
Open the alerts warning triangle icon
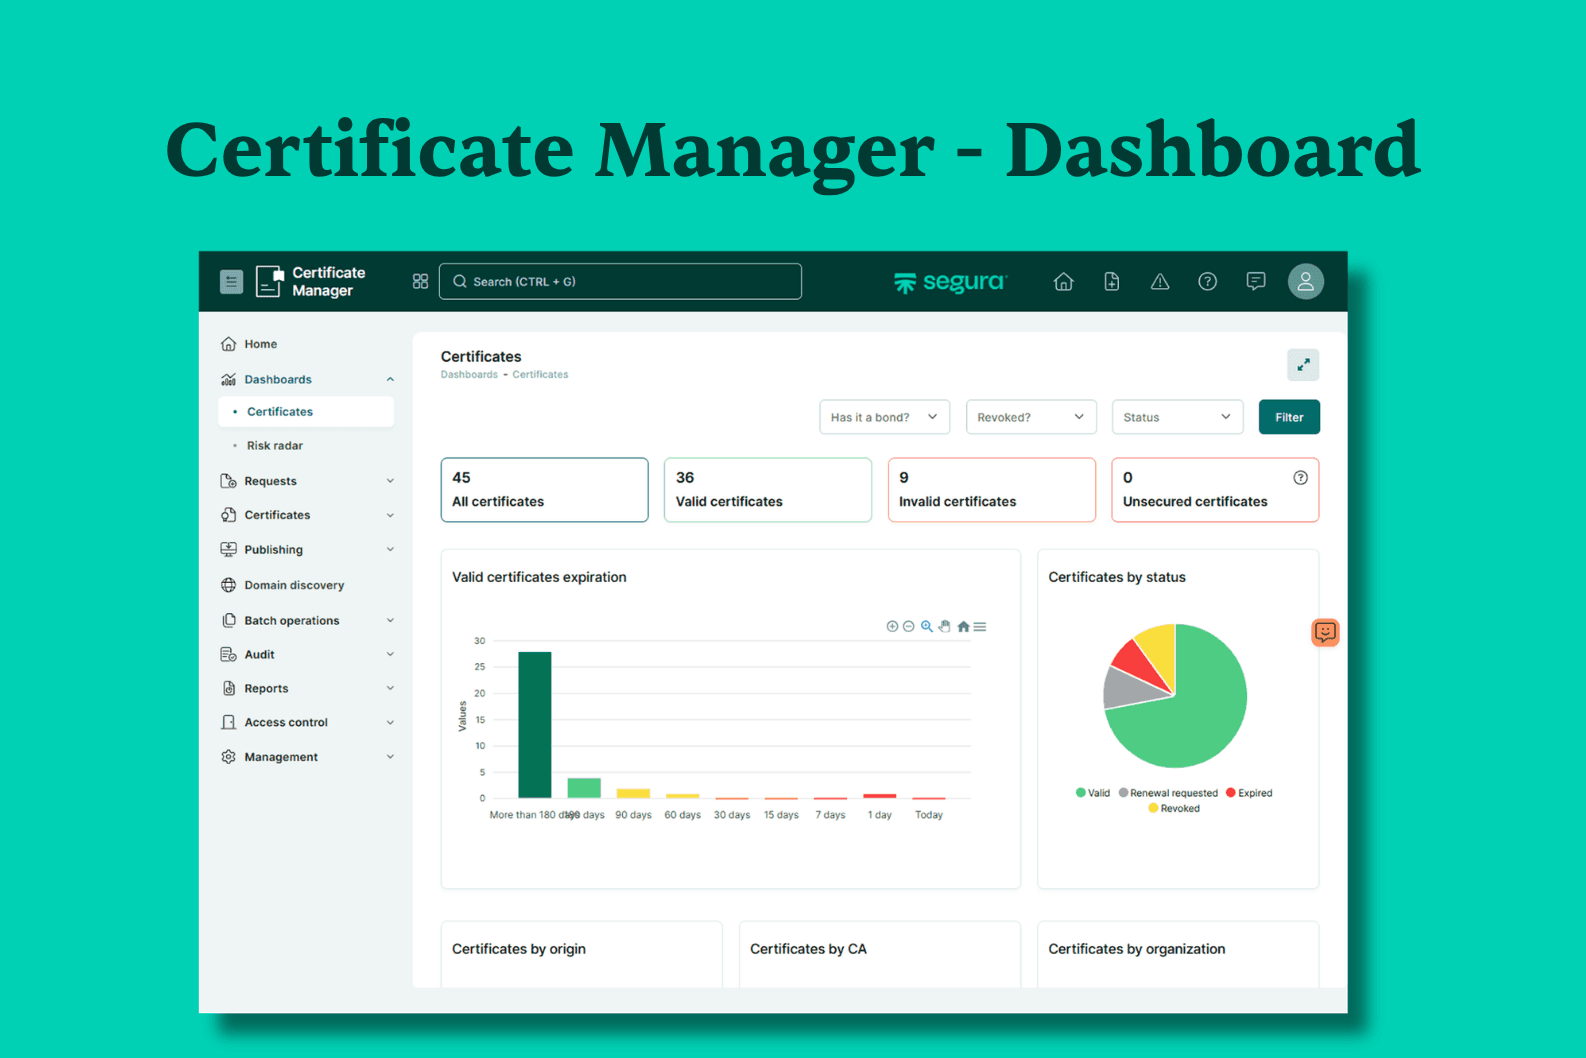1159,282
